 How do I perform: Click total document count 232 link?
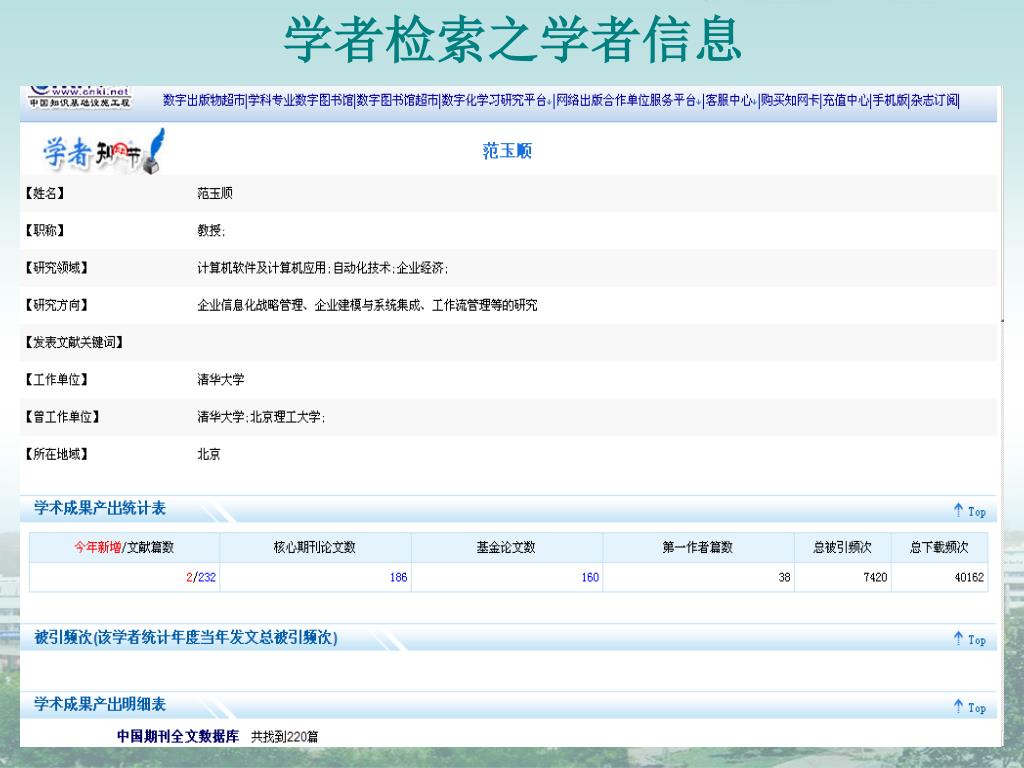(x=207, y=577)
